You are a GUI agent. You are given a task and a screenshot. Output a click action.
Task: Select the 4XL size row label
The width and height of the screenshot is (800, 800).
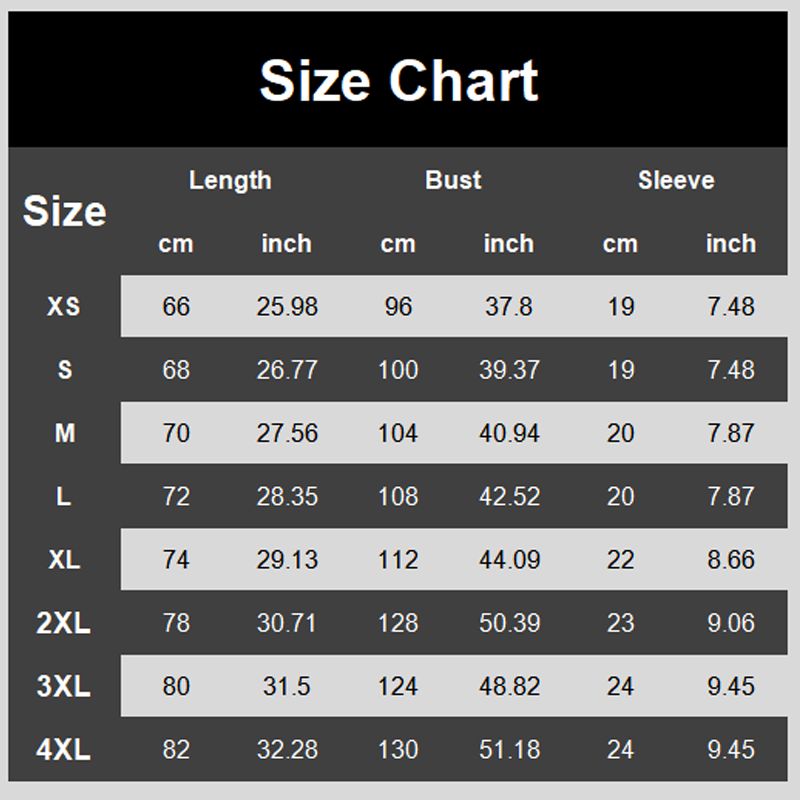pyautogui.click(x=63, y=749)
